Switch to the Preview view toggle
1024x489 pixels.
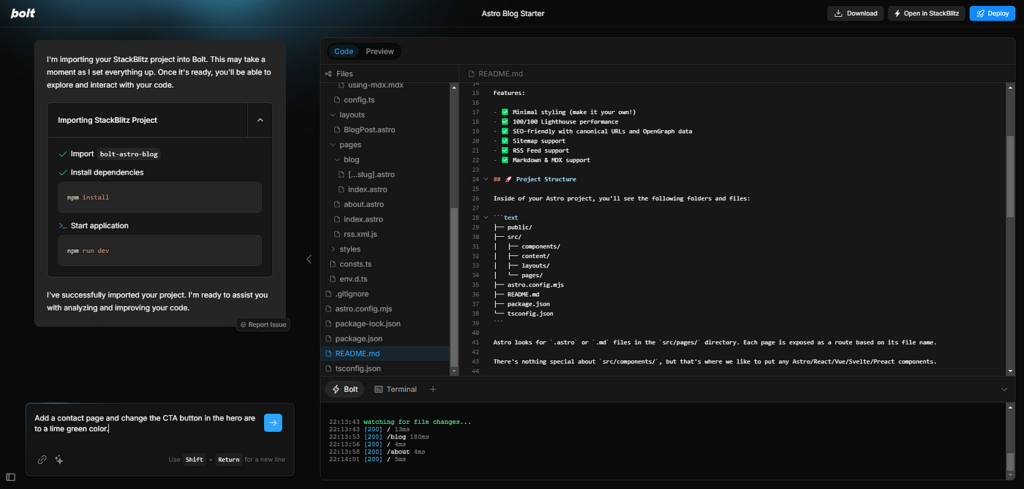pos(379,51)
